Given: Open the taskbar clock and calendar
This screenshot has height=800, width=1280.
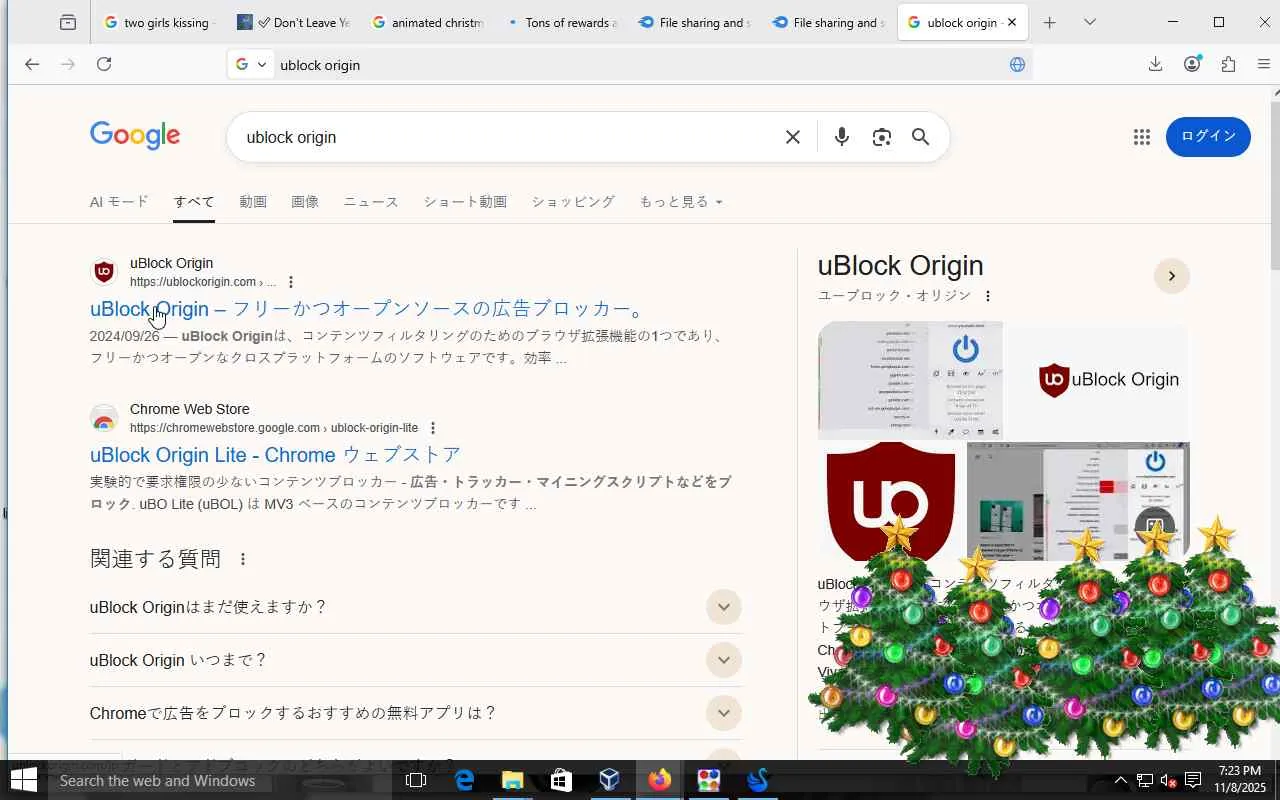Looking at the screenshot, I should pyautogui.click(x=1240, y=780).
